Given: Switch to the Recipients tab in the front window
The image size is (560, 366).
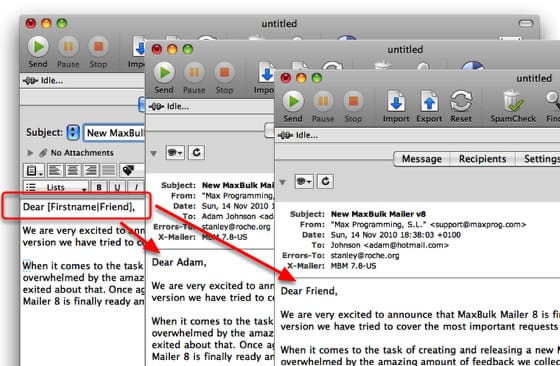Looking at the screenshot, I should [x=482, y=159].
